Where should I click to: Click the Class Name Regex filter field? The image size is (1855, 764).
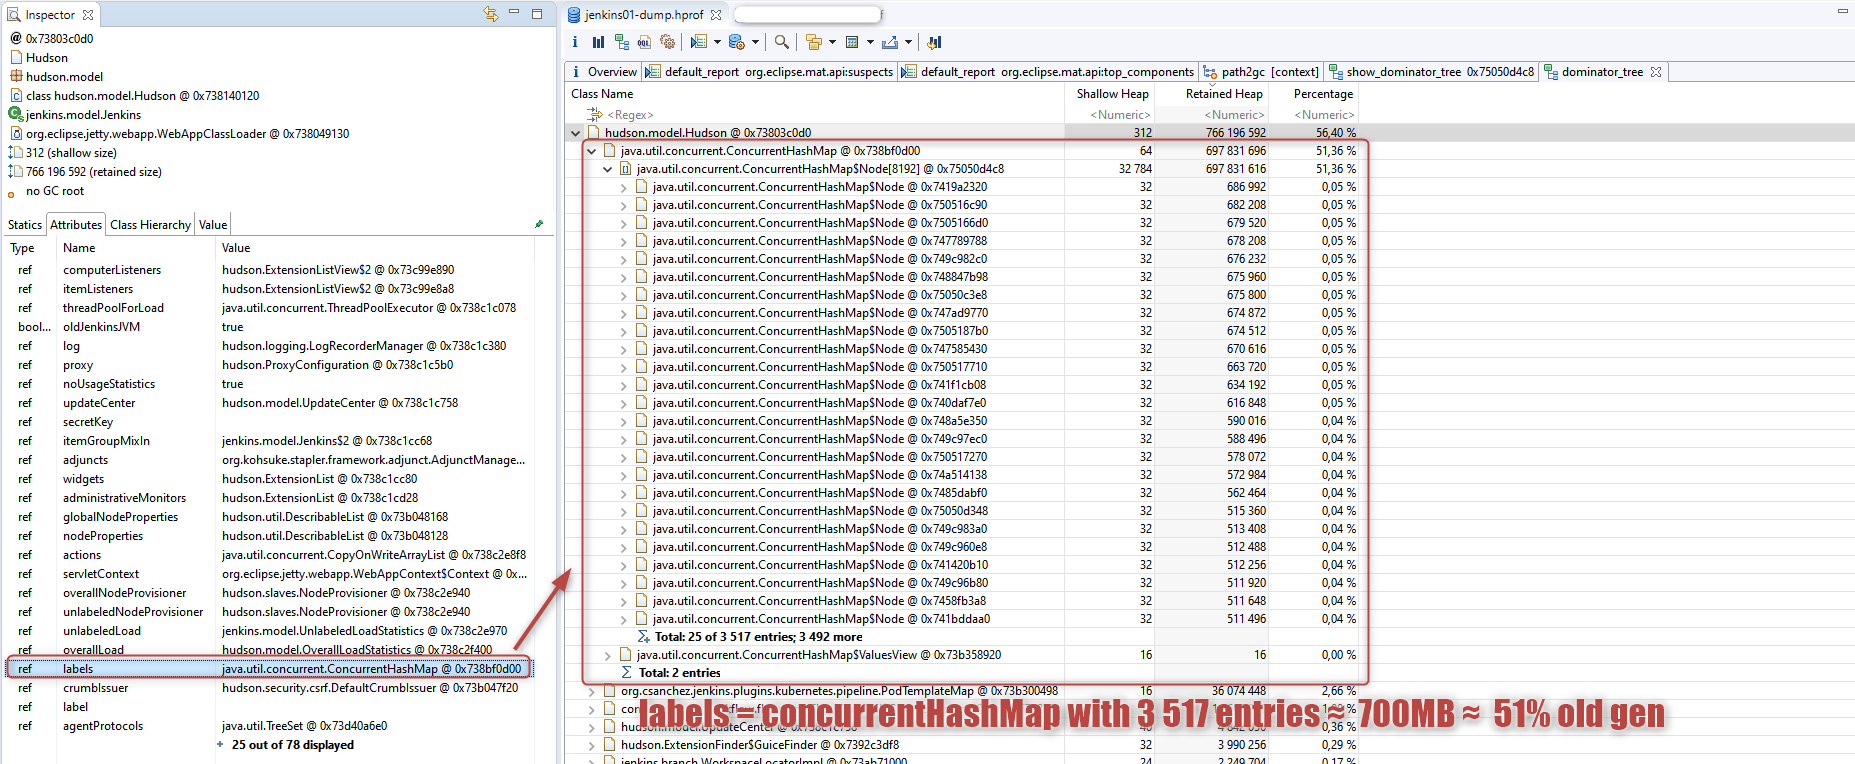click(x=800, y=115)
